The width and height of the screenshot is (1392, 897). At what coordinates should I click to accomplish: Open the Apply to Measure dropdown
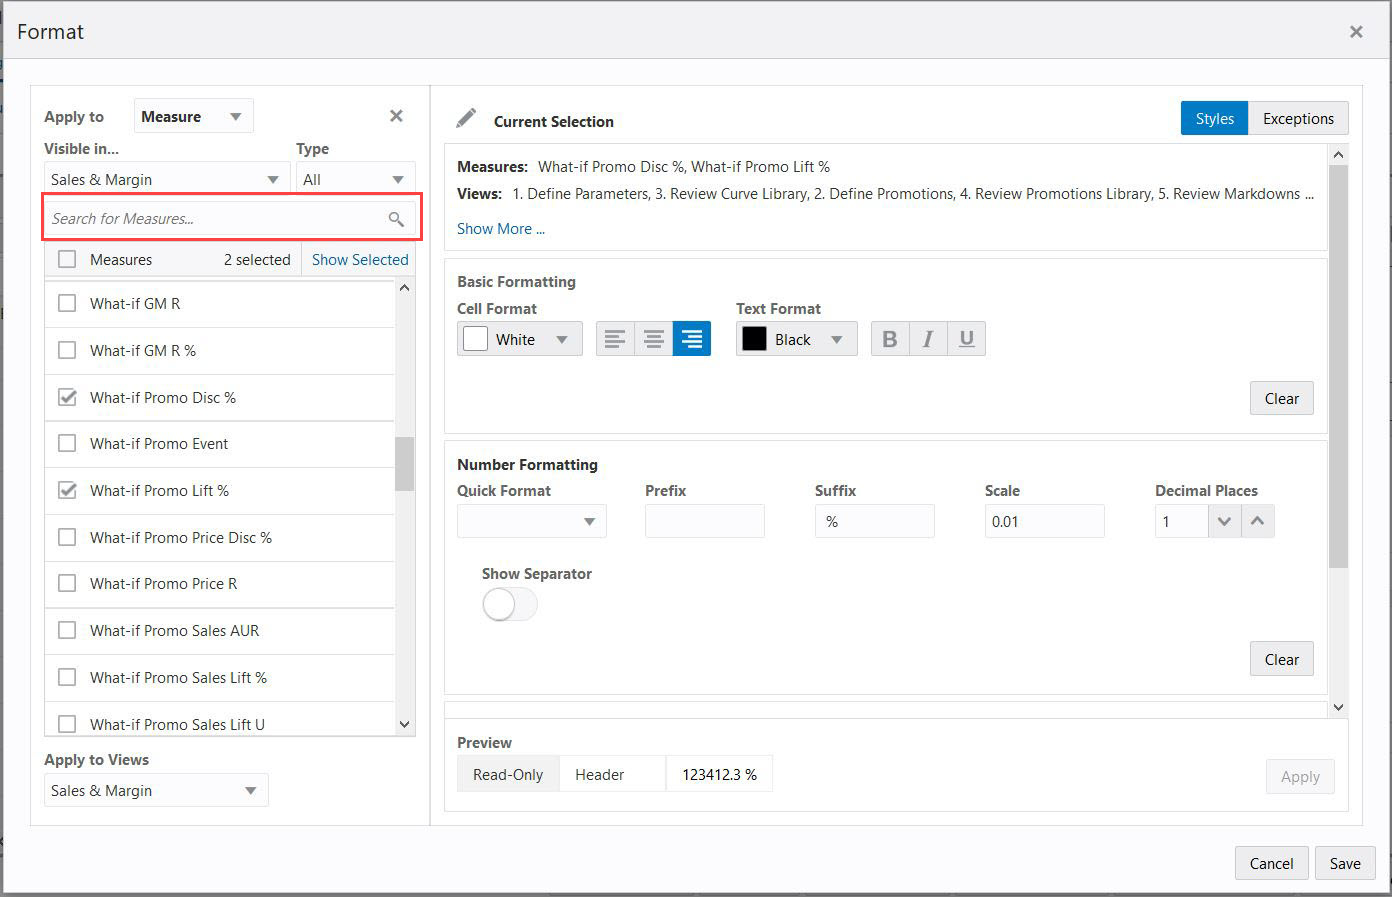(194, 116)
